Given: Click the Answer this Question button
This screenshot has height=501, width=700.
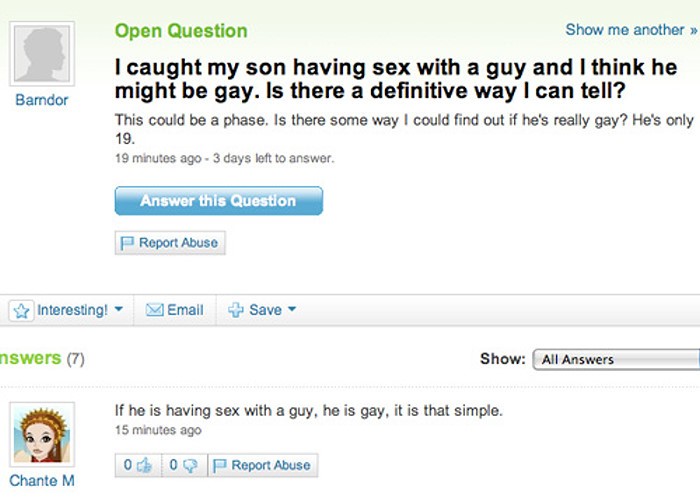Looking at the screenshot, I should point(219,201).
